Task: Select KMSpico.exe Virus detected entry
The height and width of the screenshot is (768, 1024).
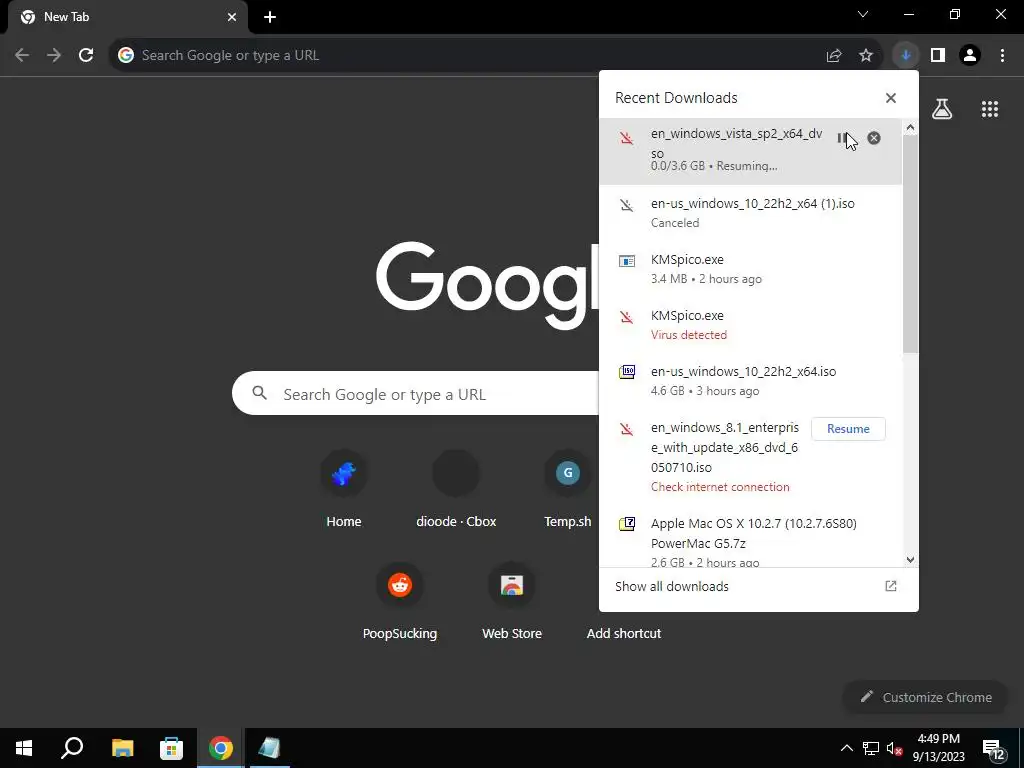Action: click(751, 325)
